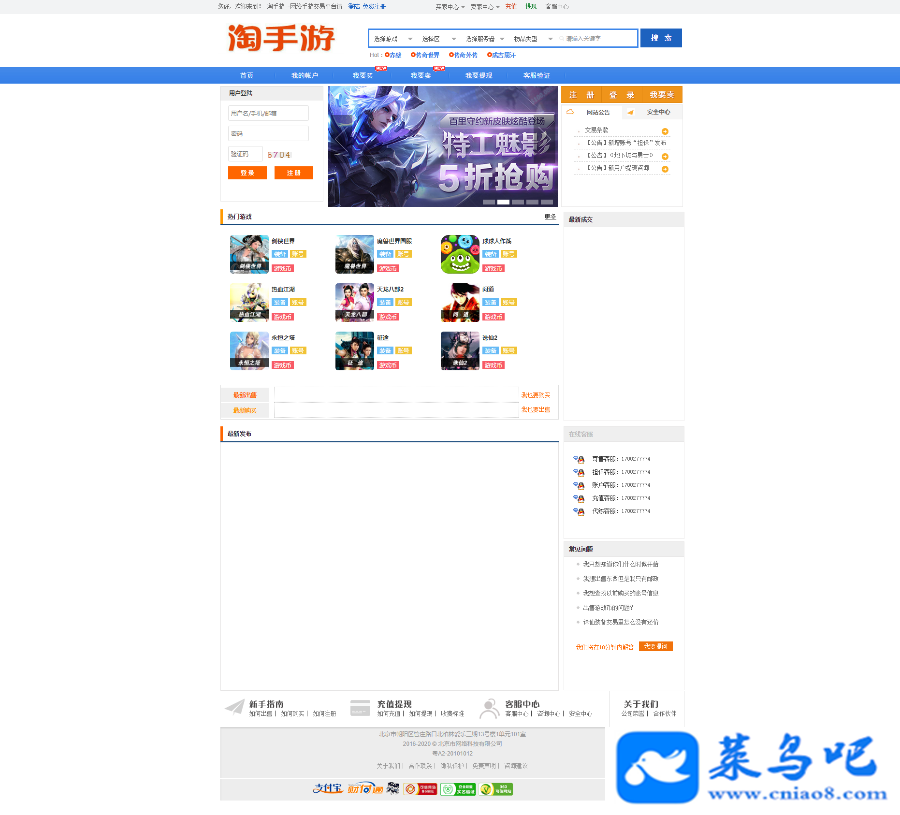Click 更多 link in 热门游戏 header
Viewport: 900px width, 815px height.
tap(550, 216)
